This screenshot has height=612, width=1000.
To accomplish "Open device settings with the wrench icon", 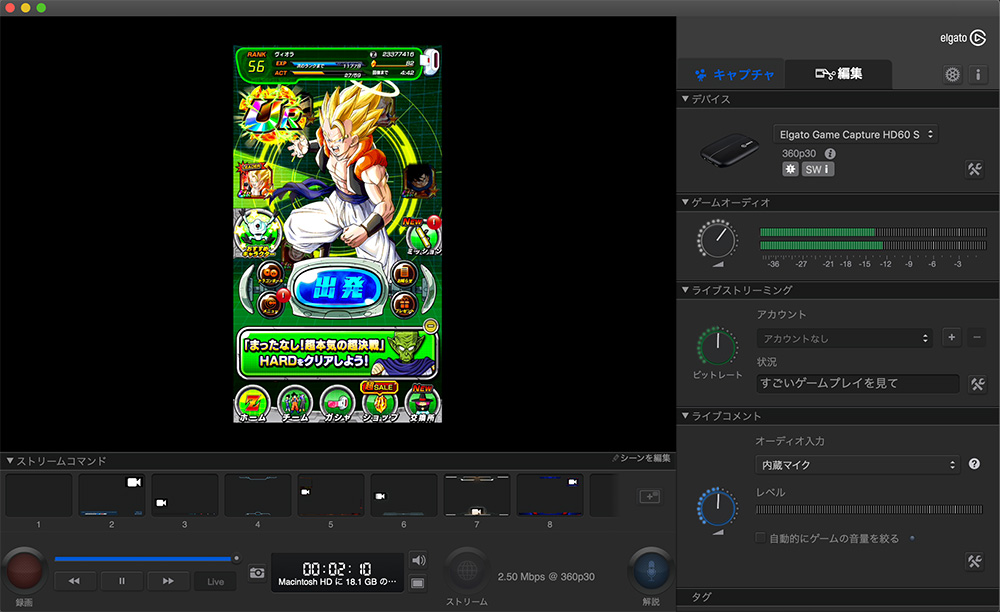I will point(974,169).
